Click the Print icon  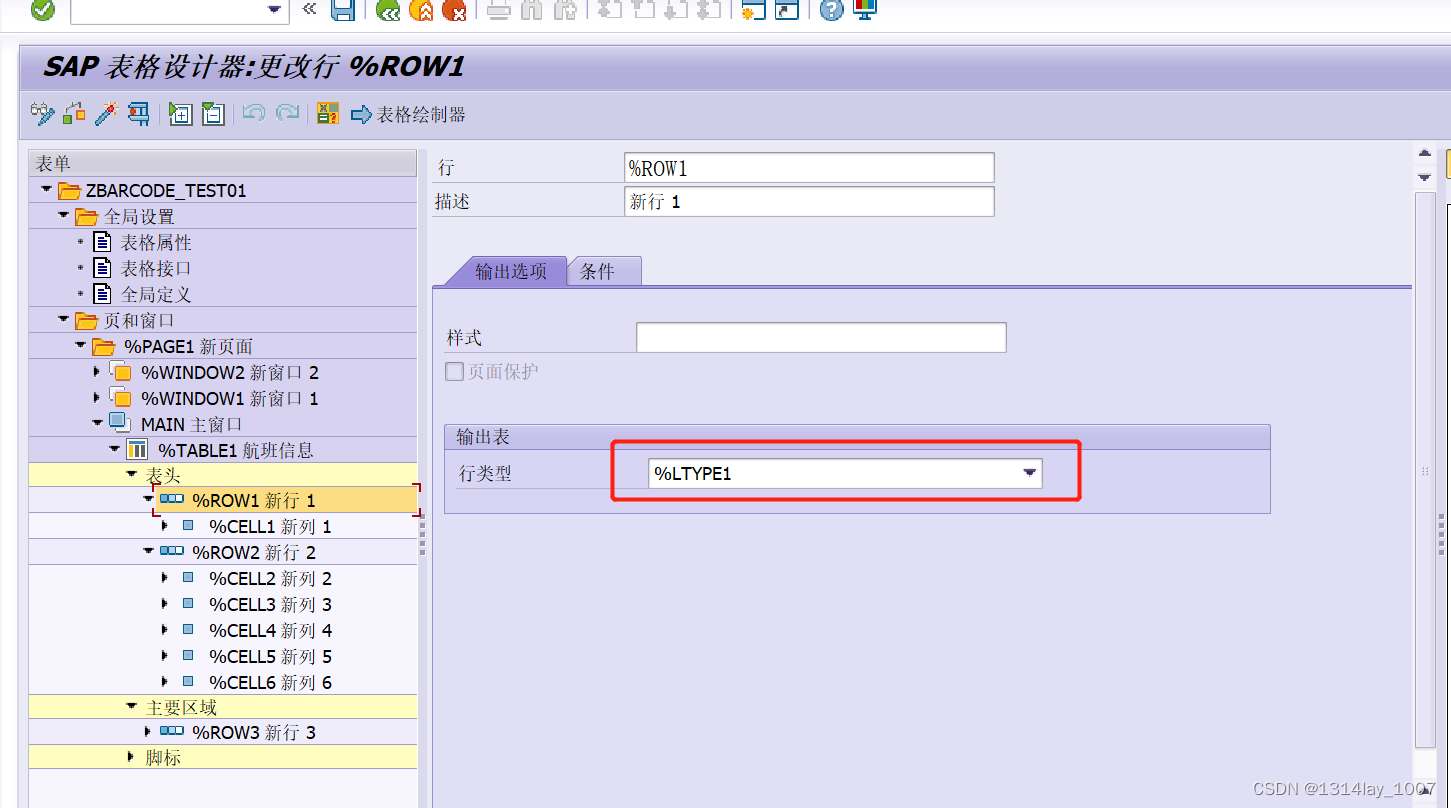click(499, 10)
